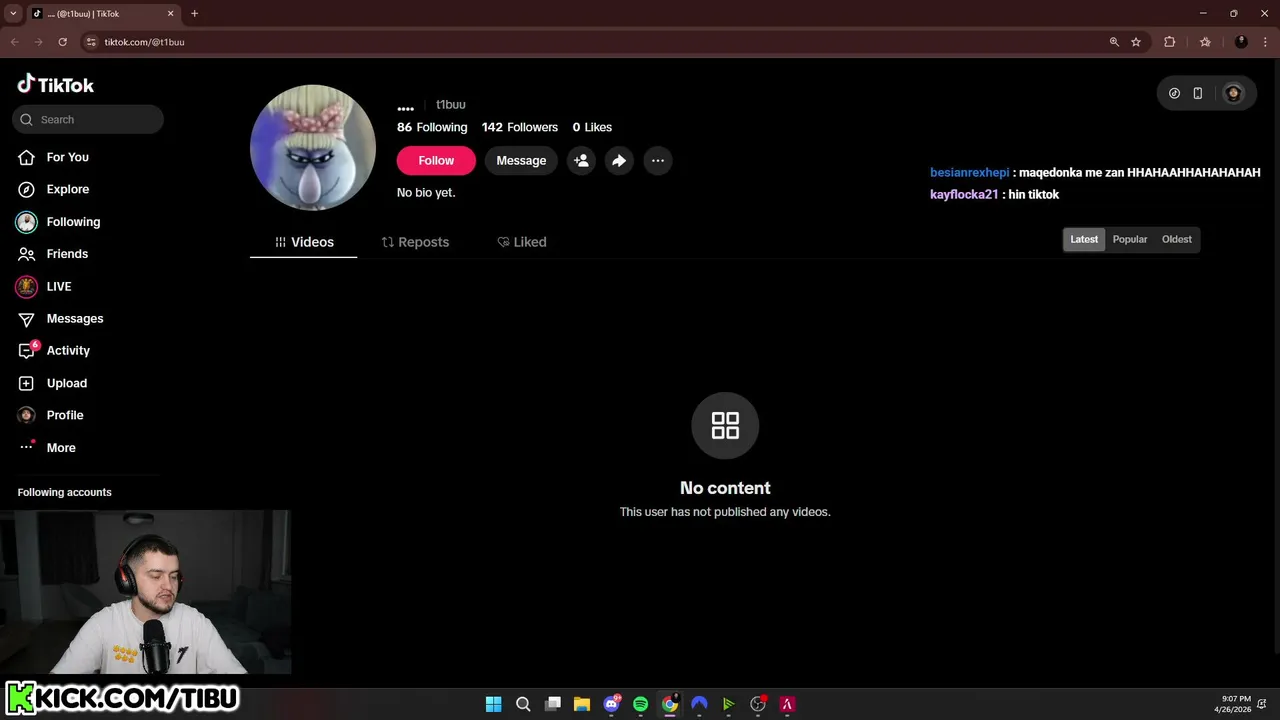View the 86 Following list
This screenshot has height=720, width=1280.
432,127
